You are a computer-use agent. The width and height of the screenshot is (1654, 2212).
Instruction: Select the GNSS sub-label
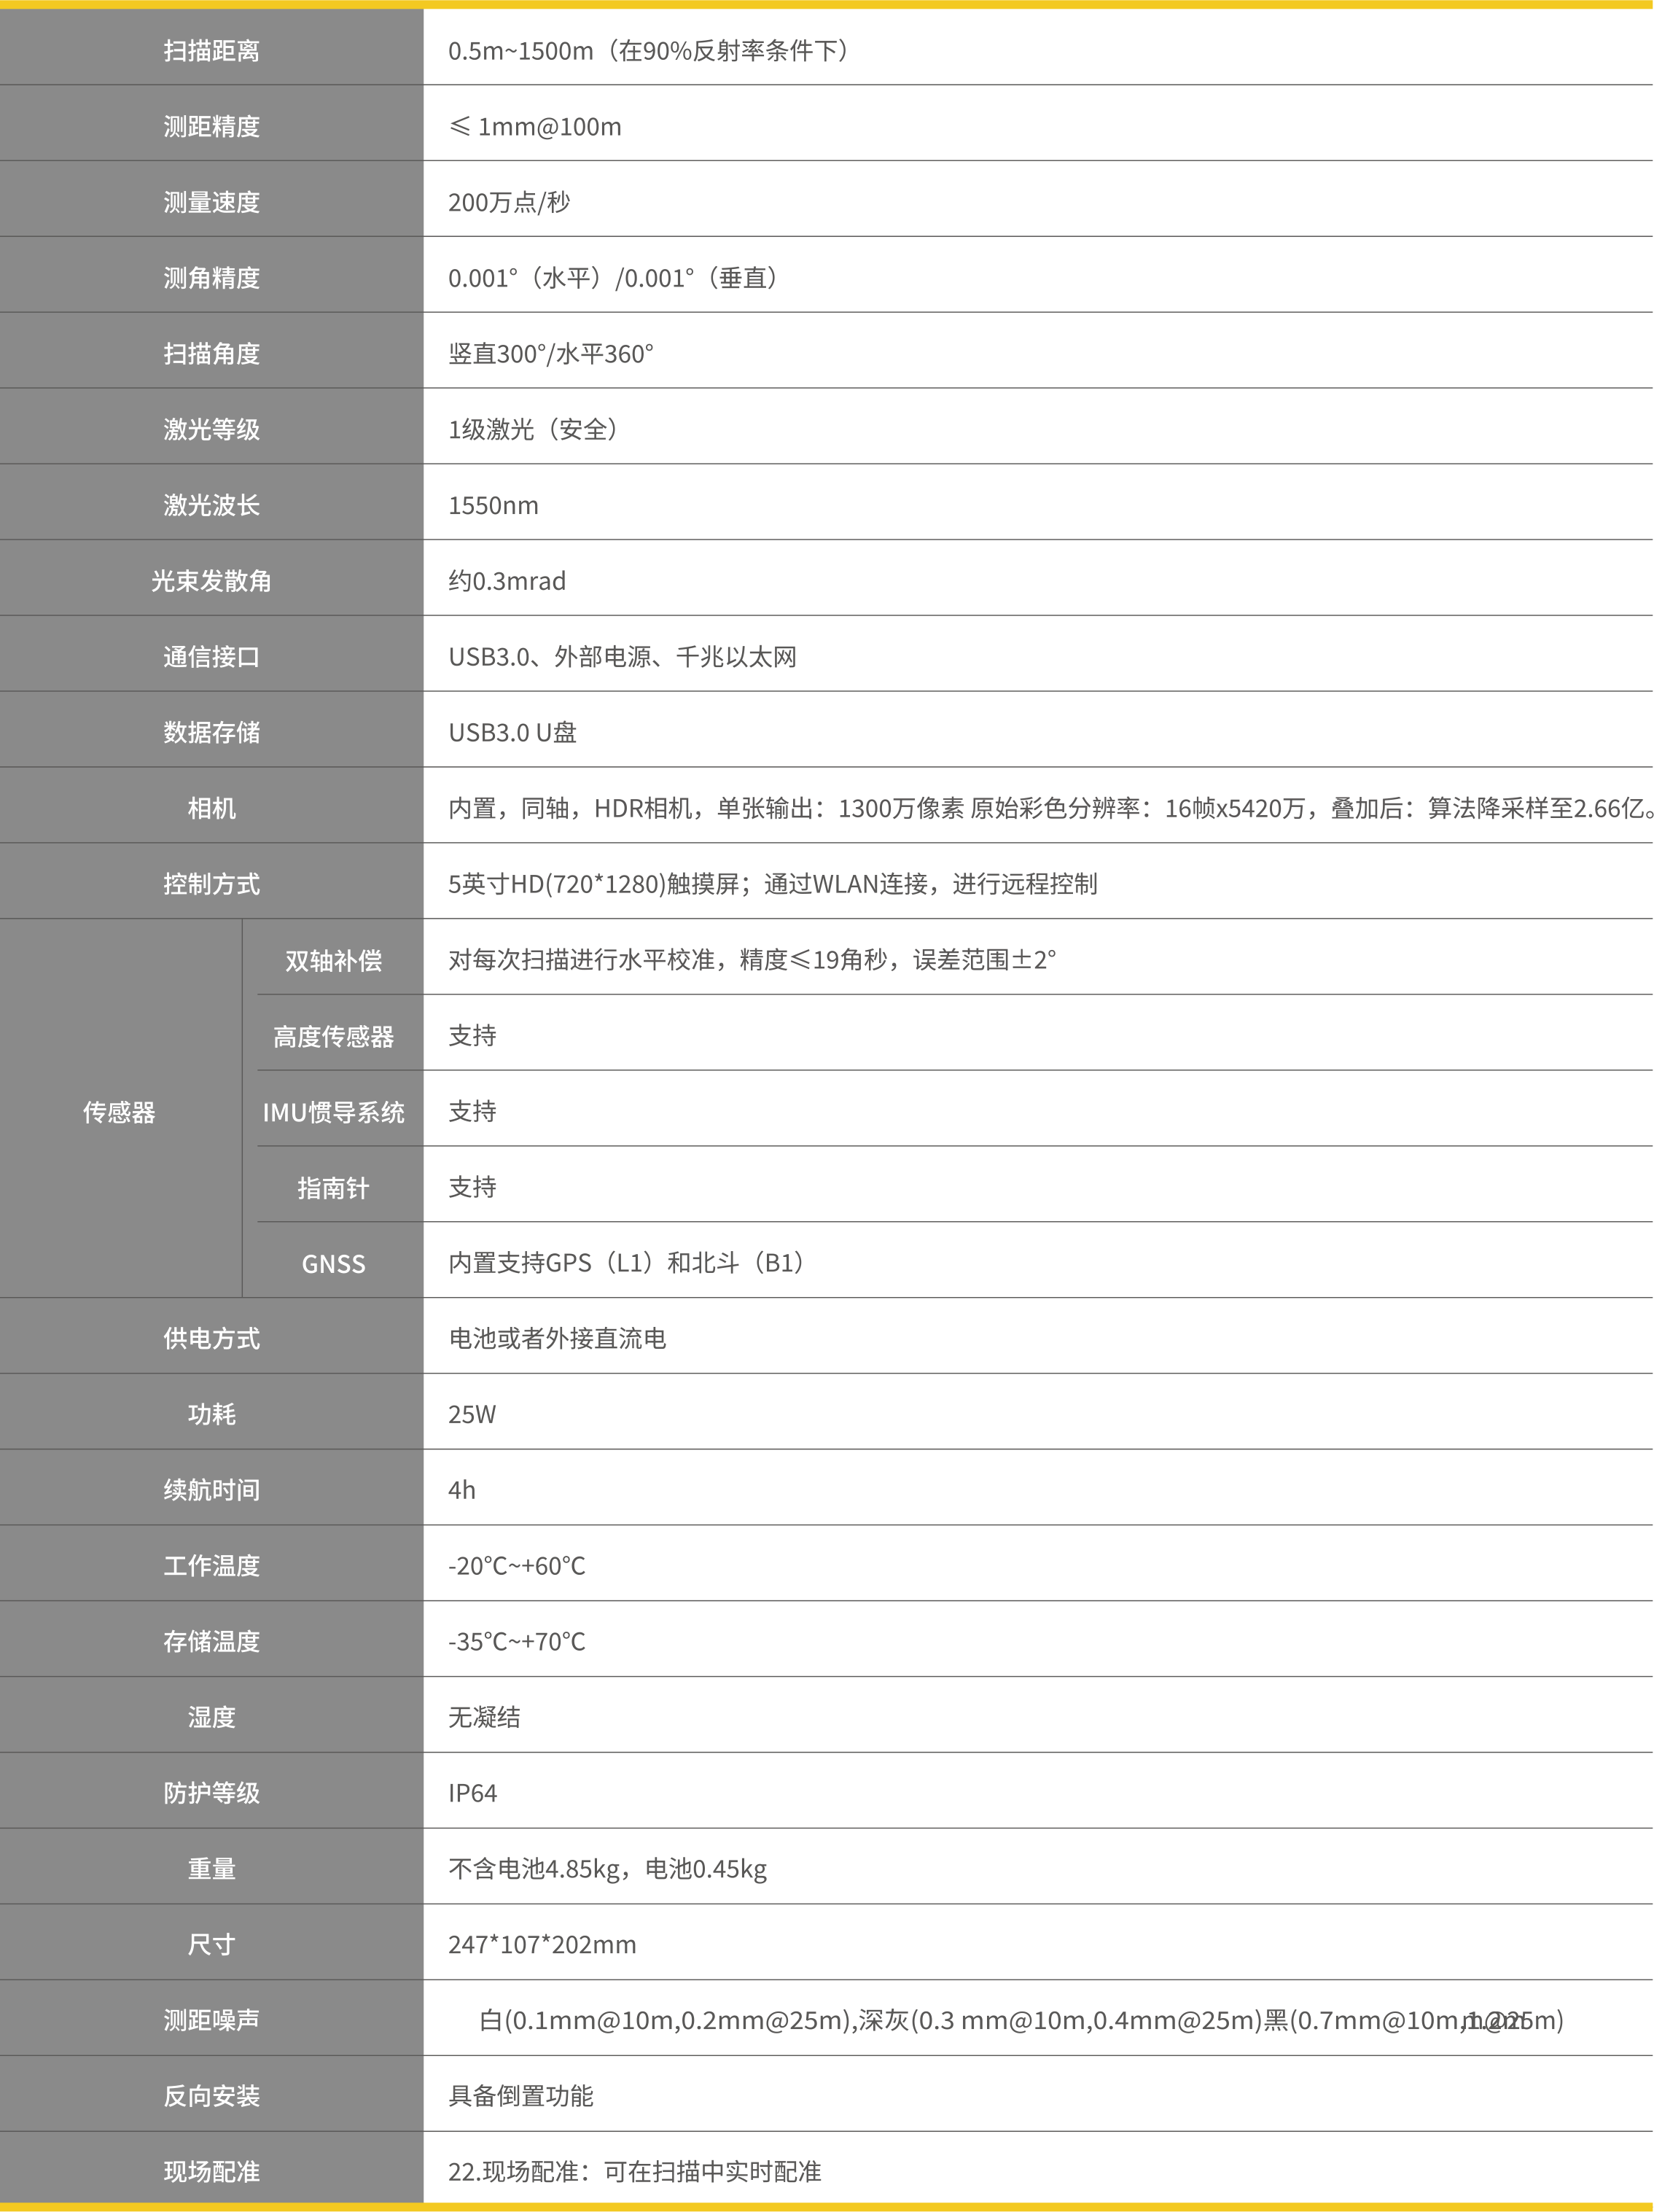333,1264
